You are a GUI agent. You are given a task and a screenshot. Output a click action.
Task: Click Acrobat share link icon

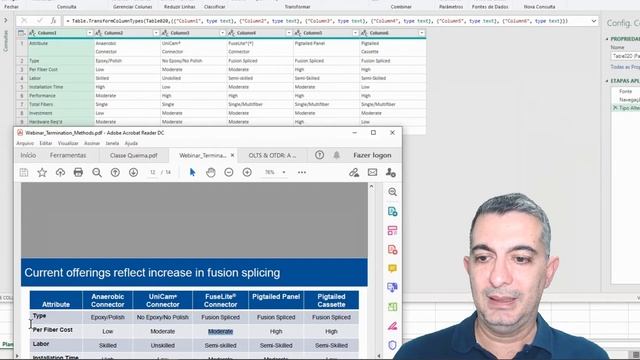(354, 173)
